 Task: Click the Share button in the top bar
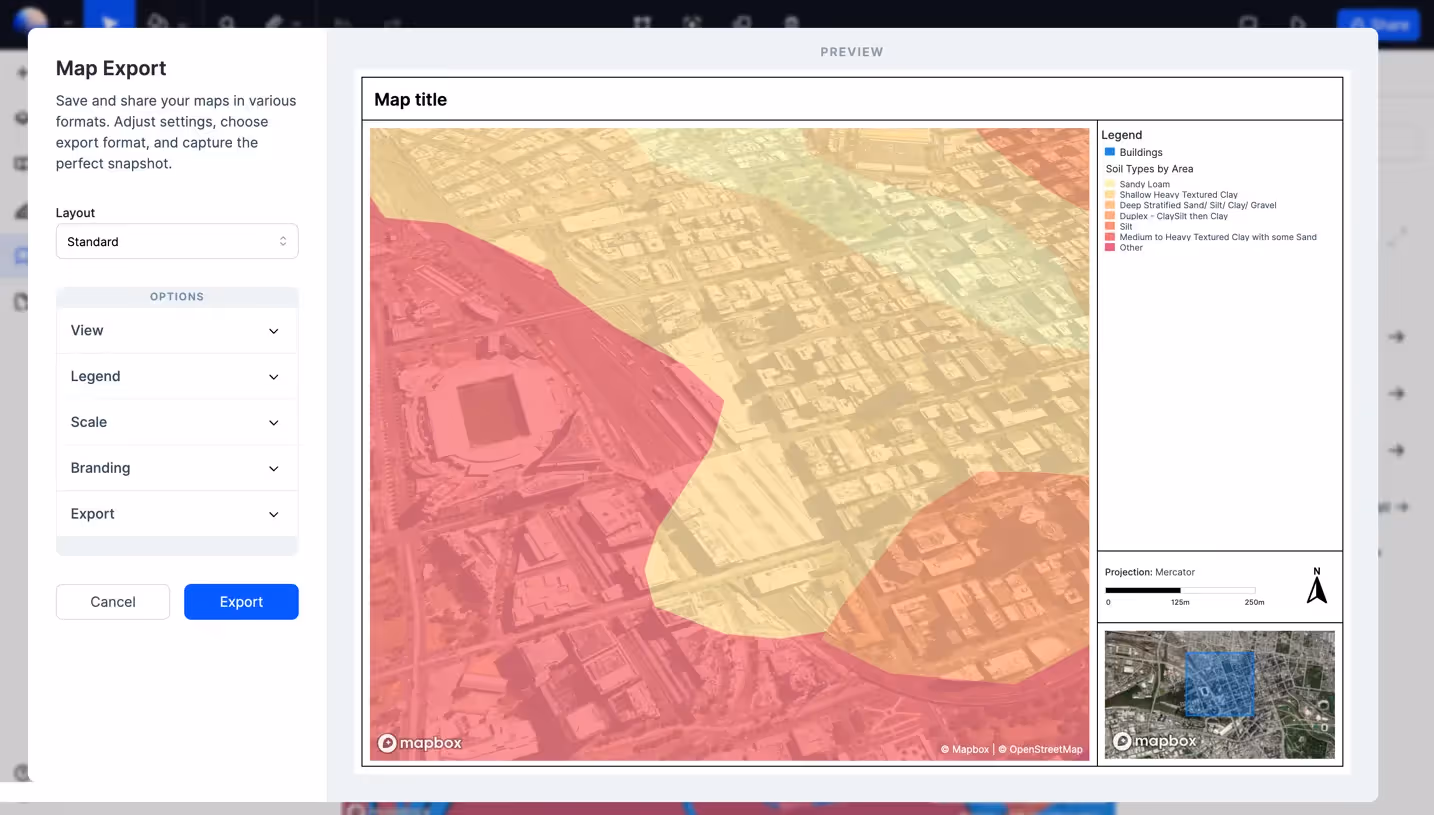1380,22
